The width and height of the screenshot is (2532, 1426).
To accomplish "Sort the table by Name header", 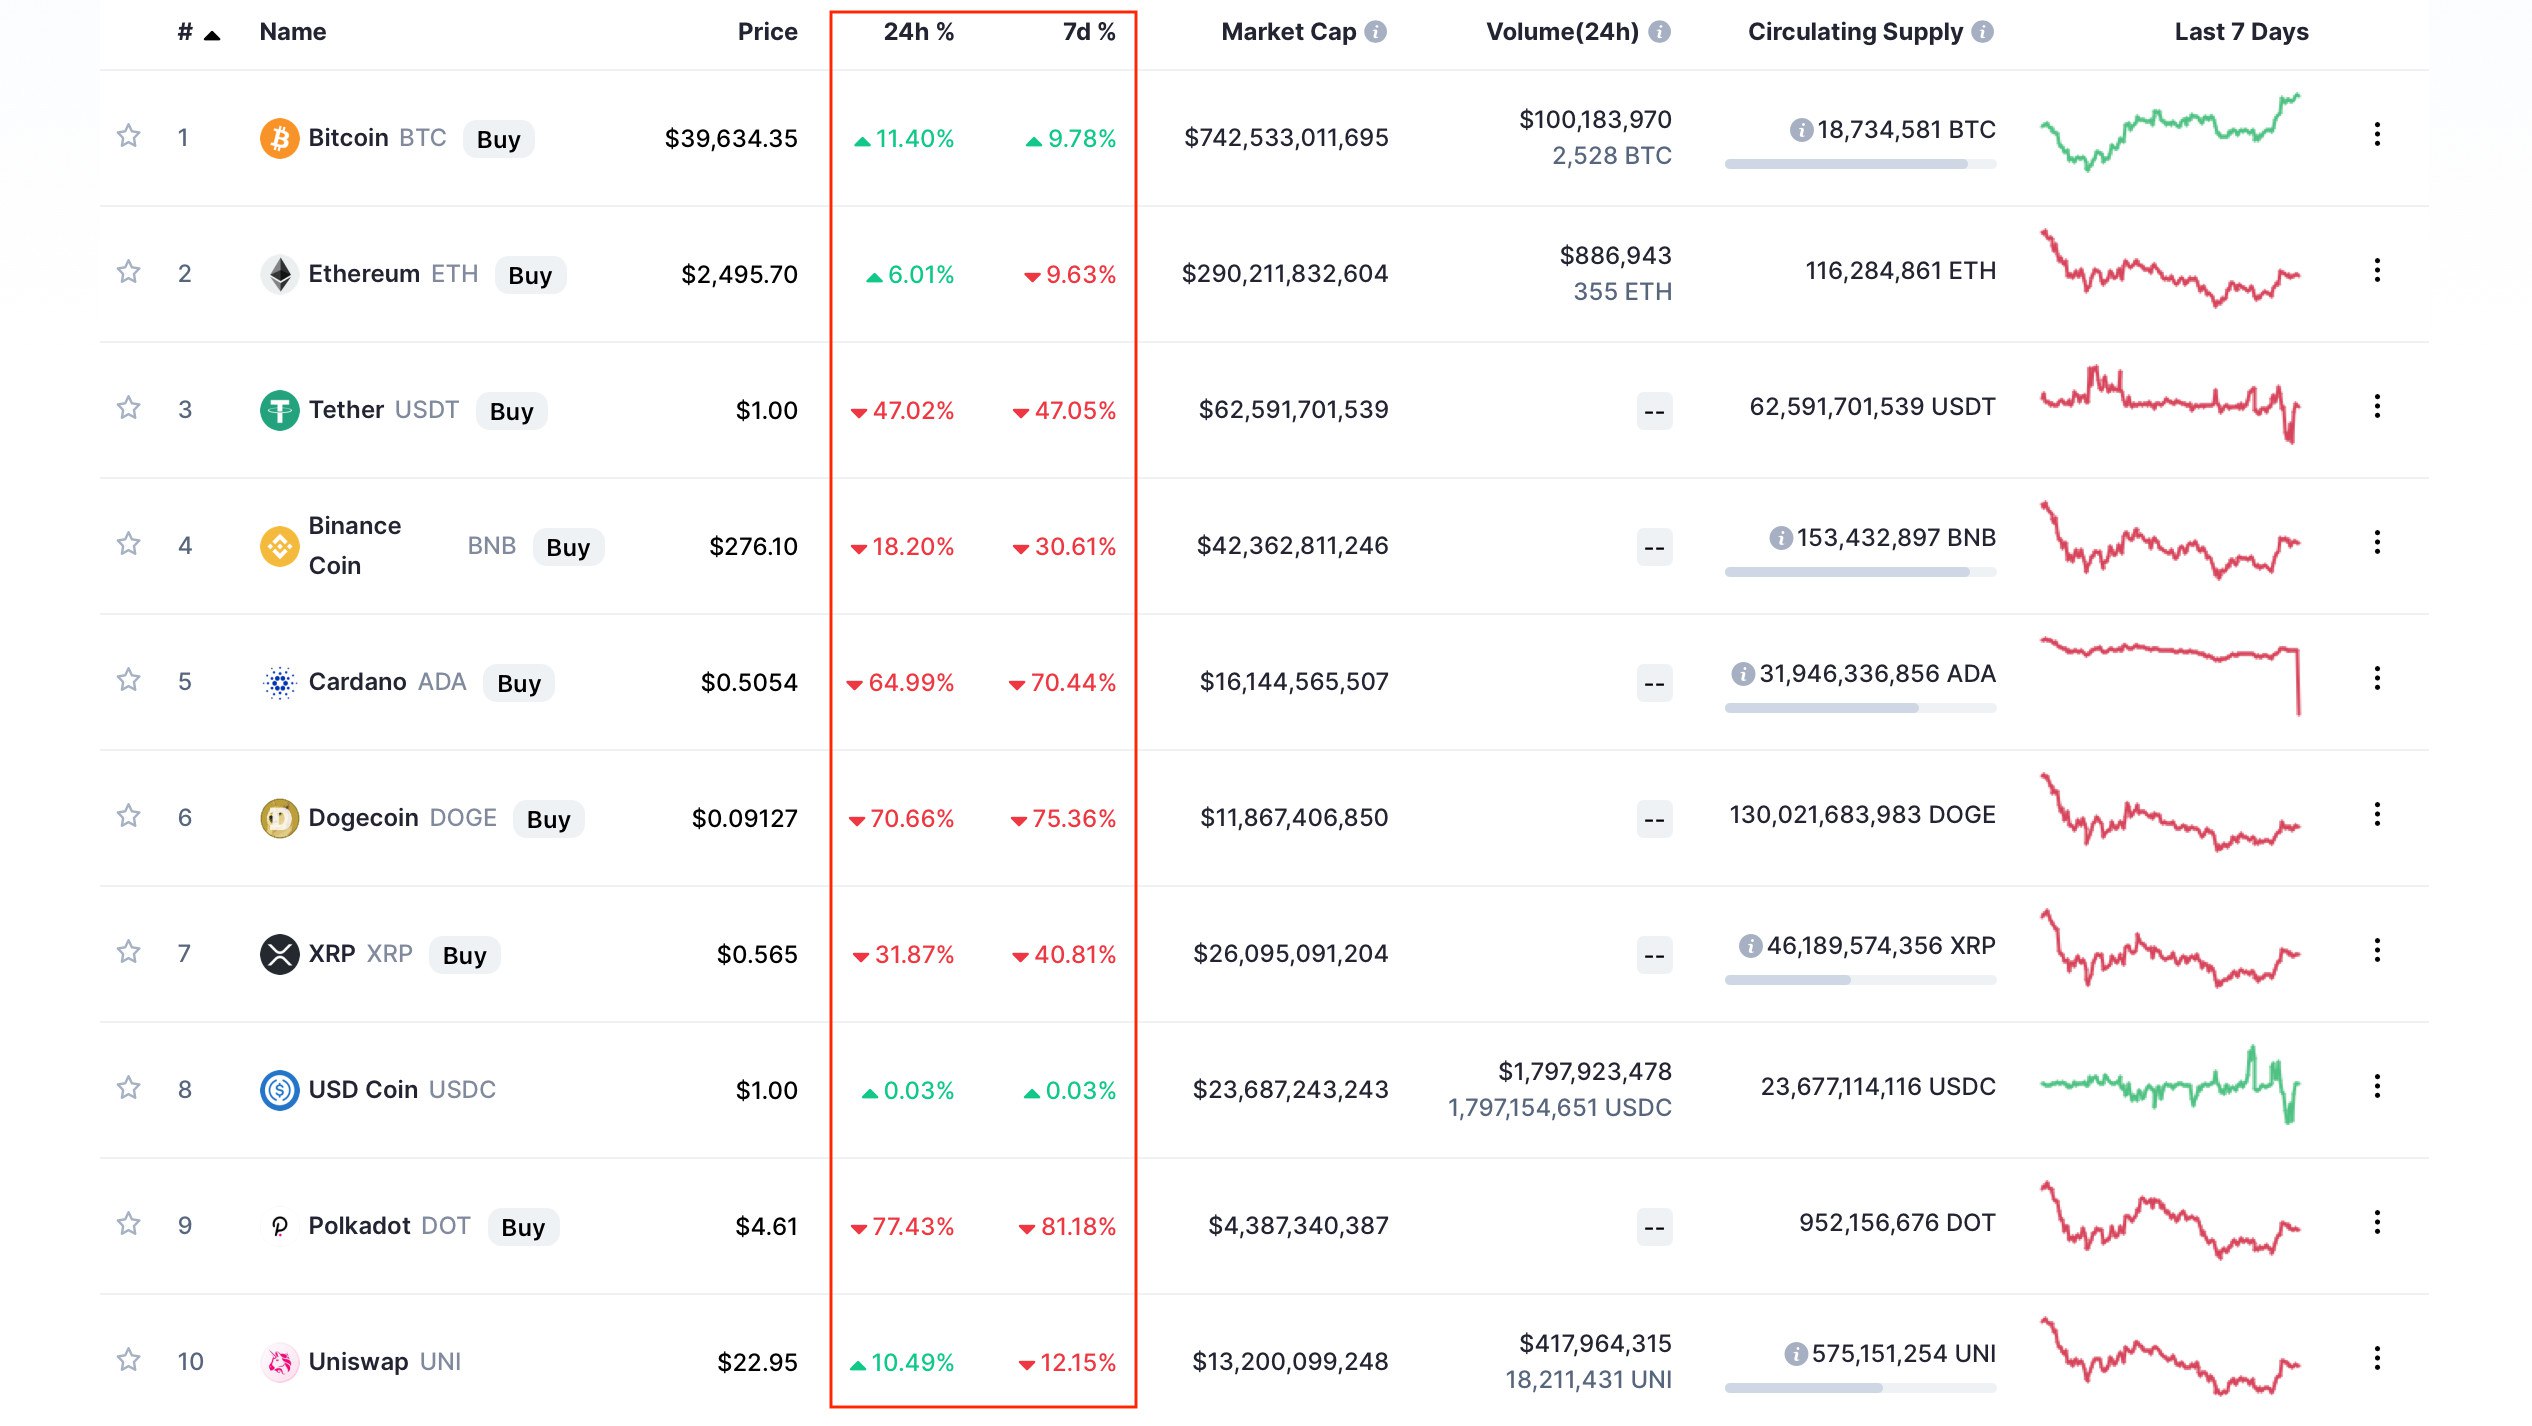I will (x=293, y=32).
